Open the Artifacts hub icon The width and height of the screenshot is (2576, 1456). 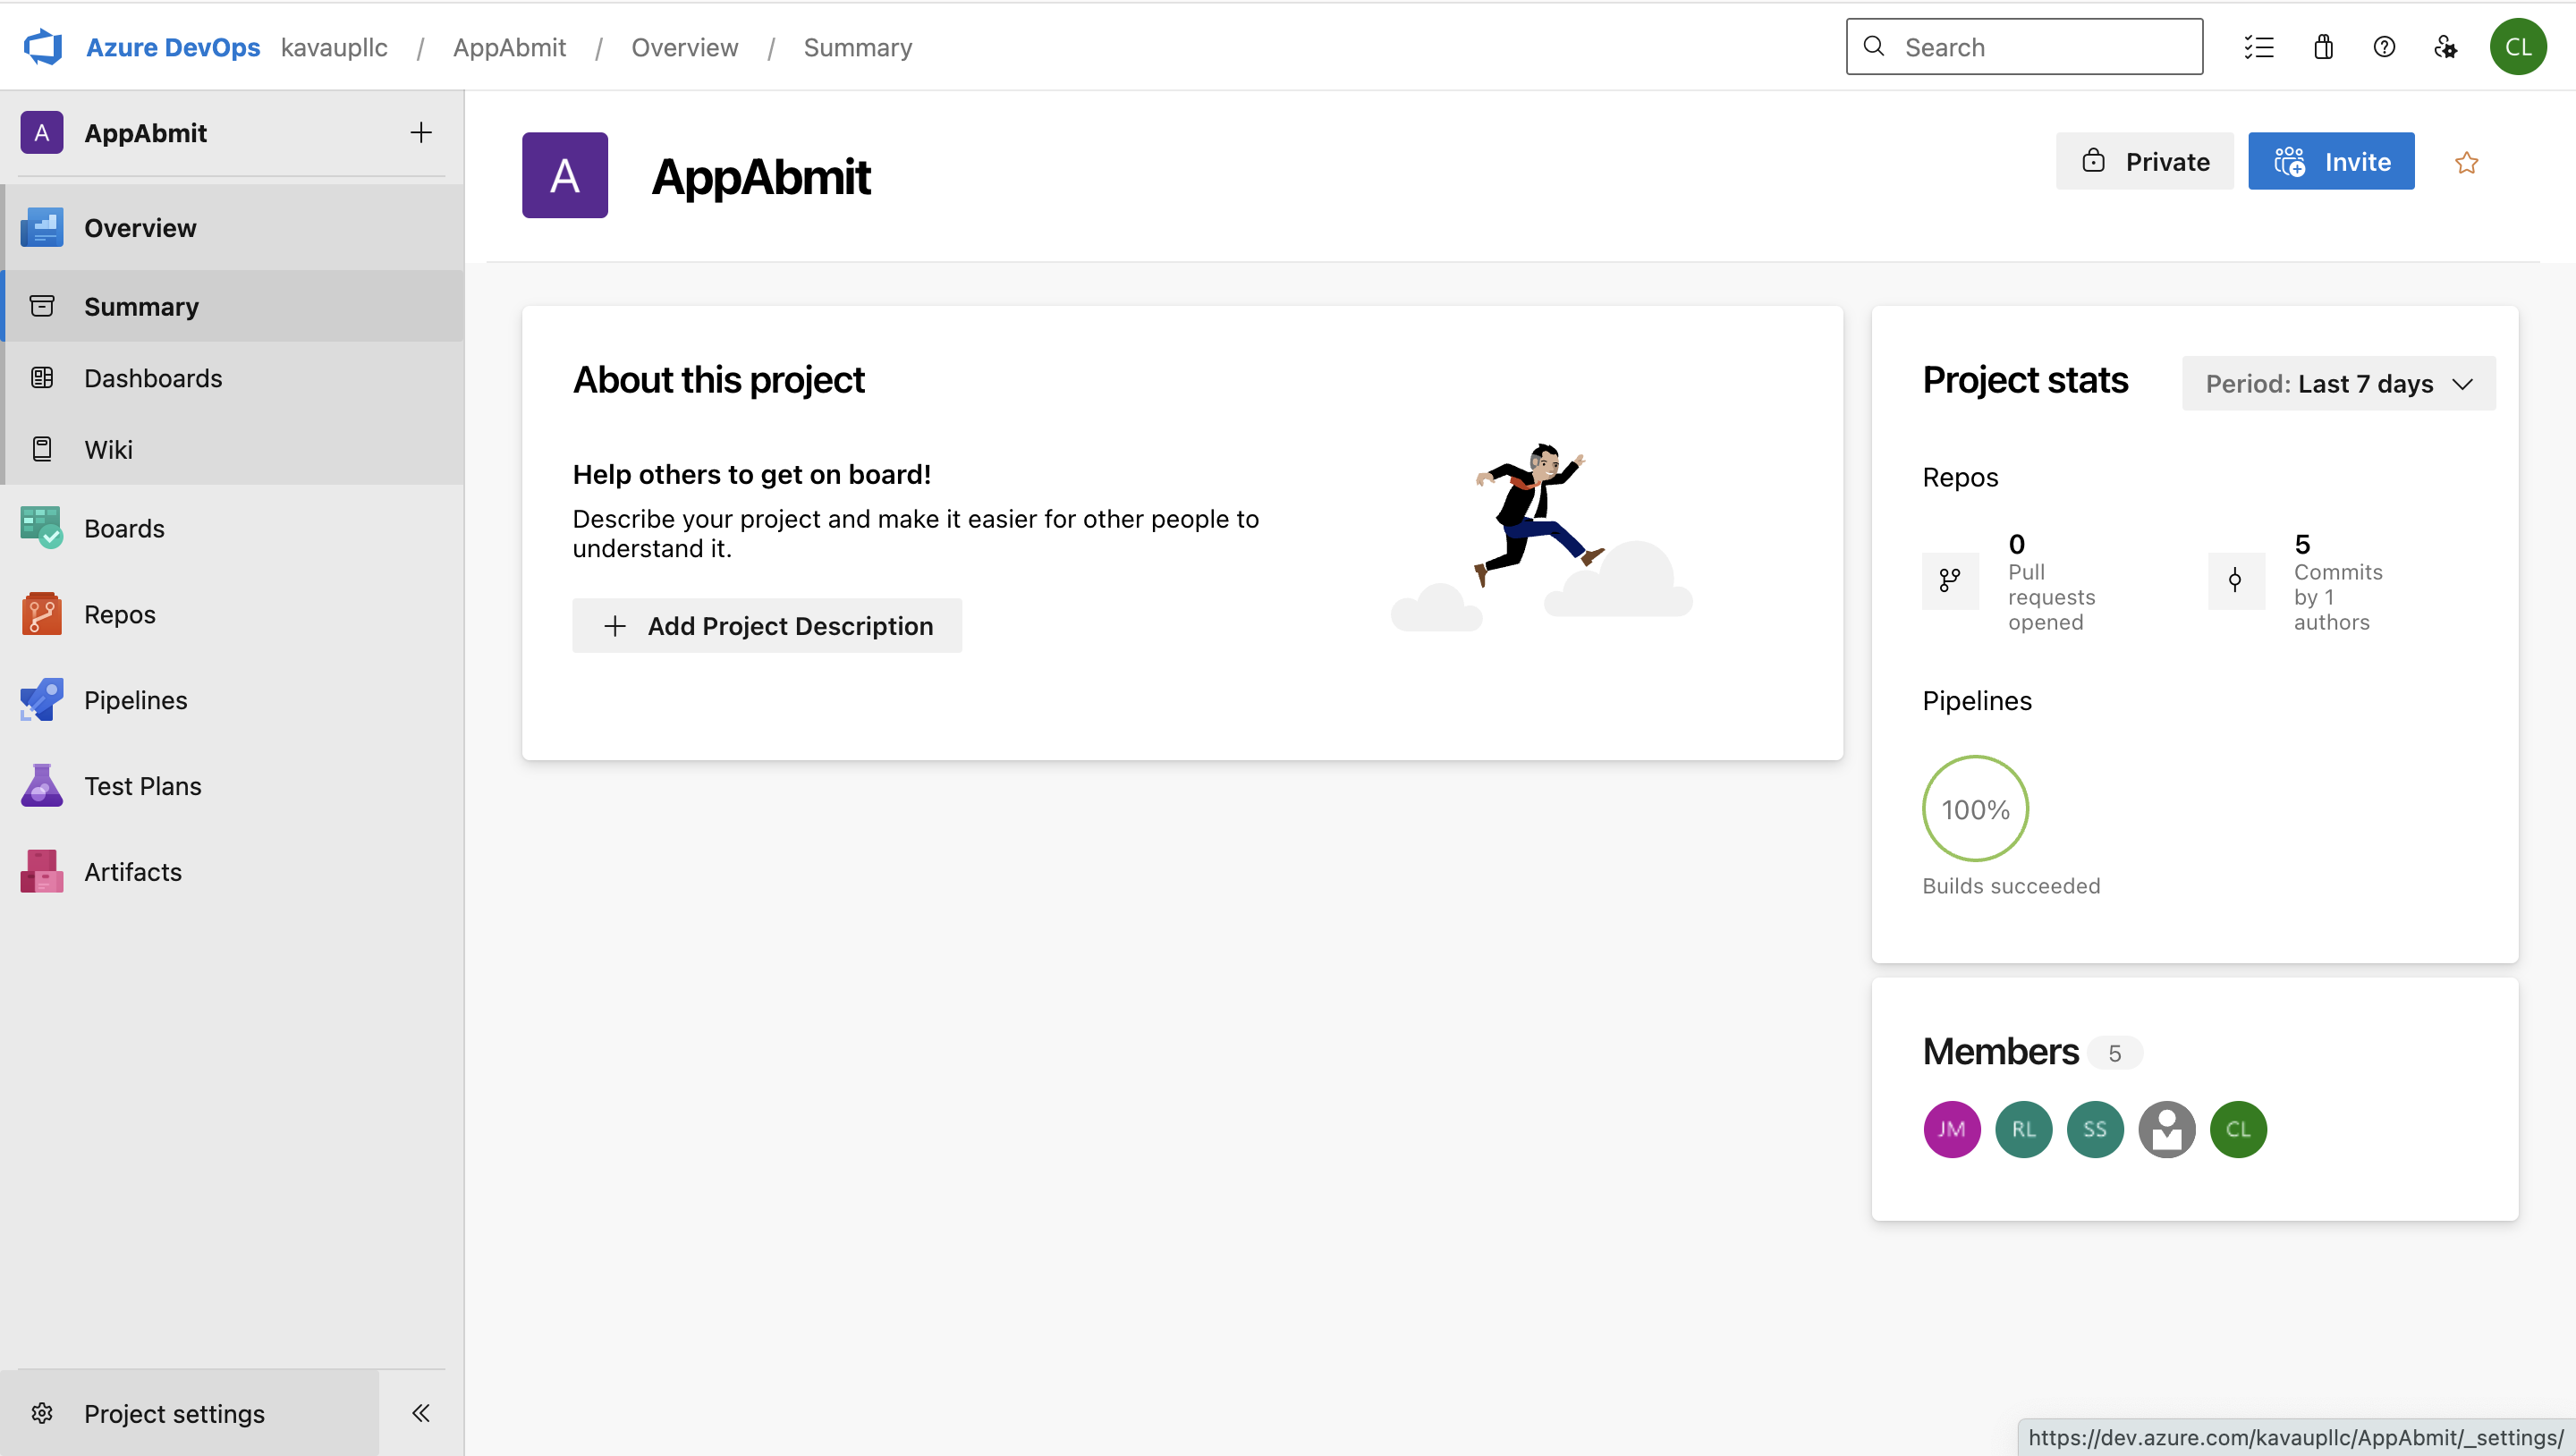41,871
